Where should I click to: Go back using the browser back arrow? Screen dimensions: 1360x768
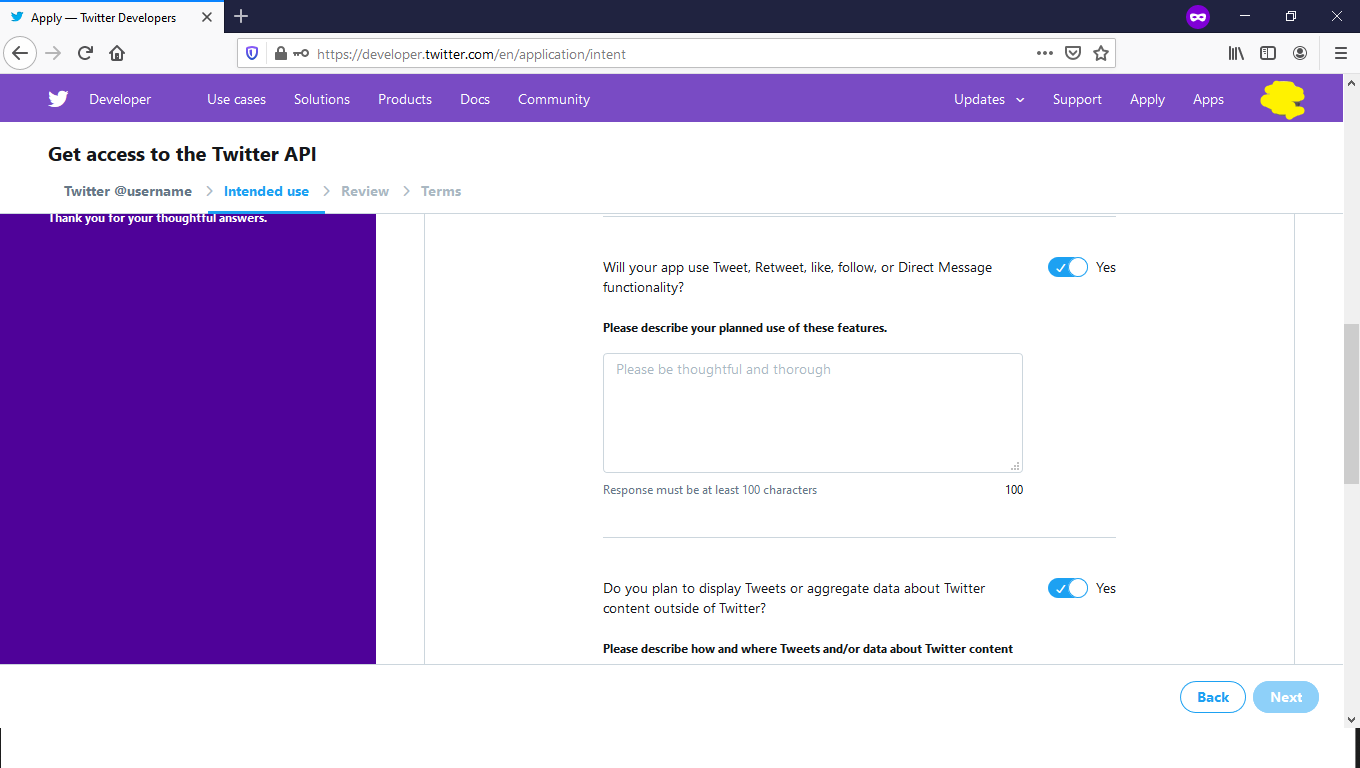[20, 53]
